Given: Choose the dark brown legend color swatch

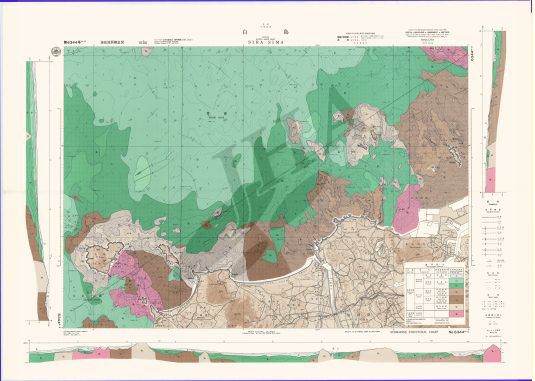Looking at the screenshot, I should tap(457, 299).
